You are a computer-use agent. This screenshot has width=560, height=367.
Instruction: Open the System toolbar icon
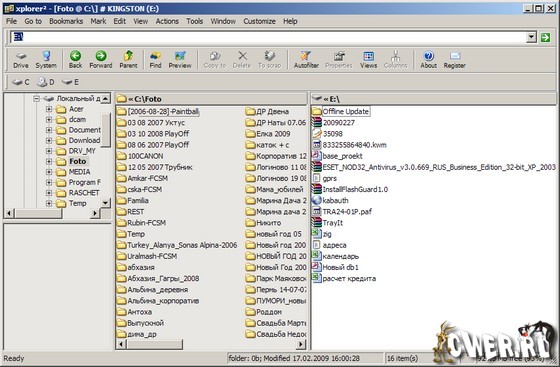[x=46, y=60]
